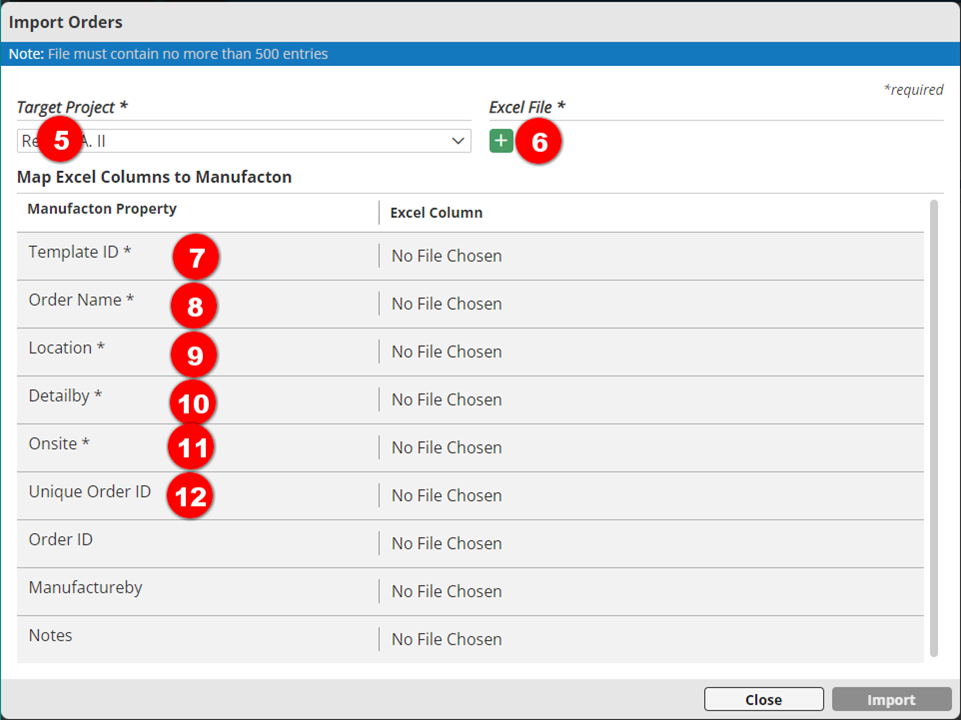This screenshot has height=720, width=961.
Task: Click the red marker numbered 8
Action: (194, 306)
